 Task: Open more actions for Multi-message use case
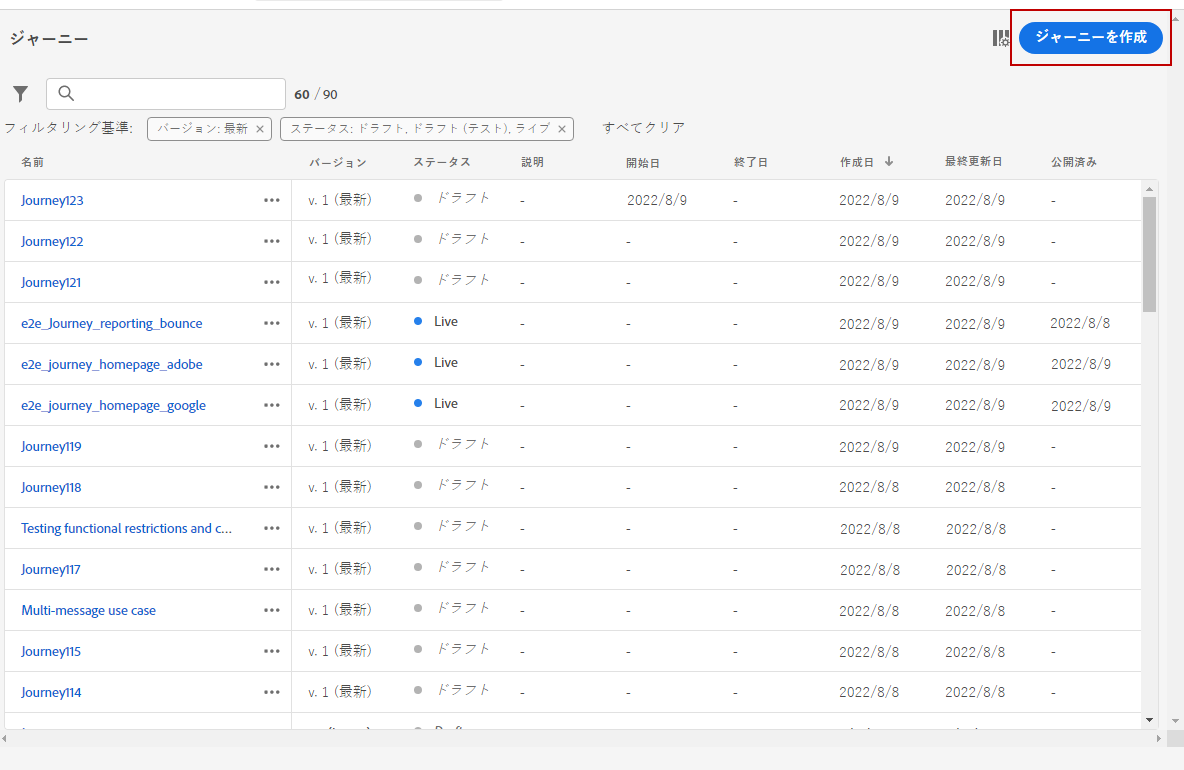tap(272, 610)
